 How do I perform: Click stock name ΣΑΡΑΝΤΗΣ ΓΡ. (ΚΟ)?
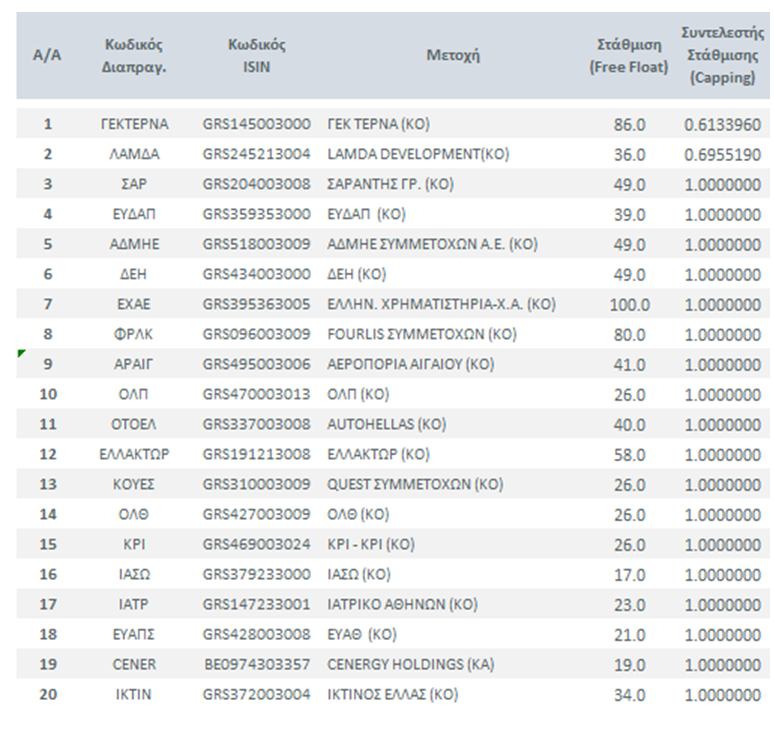click(390, 184)
